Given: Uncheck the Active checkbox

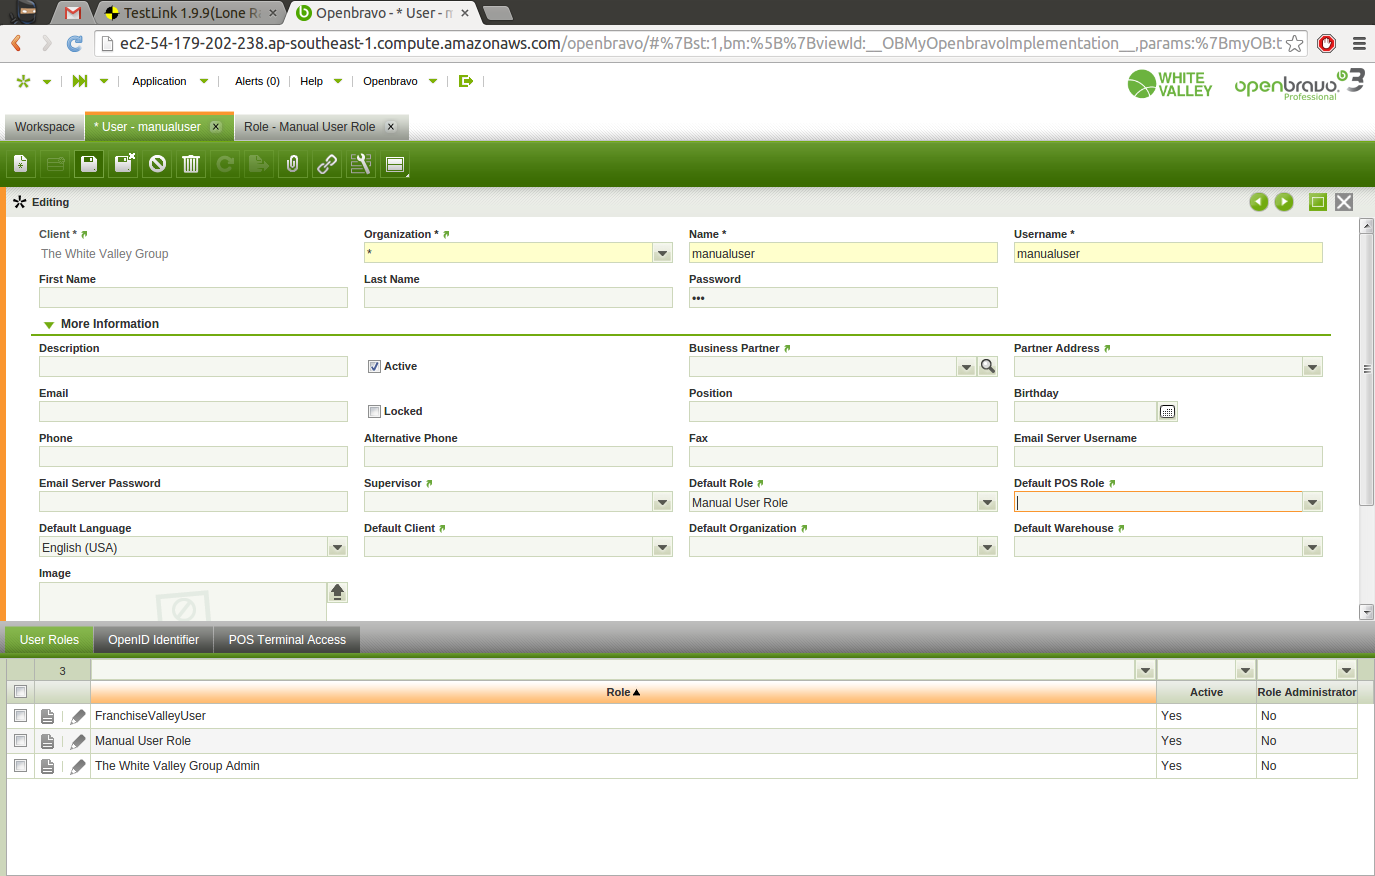Looking at the screenshot, I should (374, 367).
